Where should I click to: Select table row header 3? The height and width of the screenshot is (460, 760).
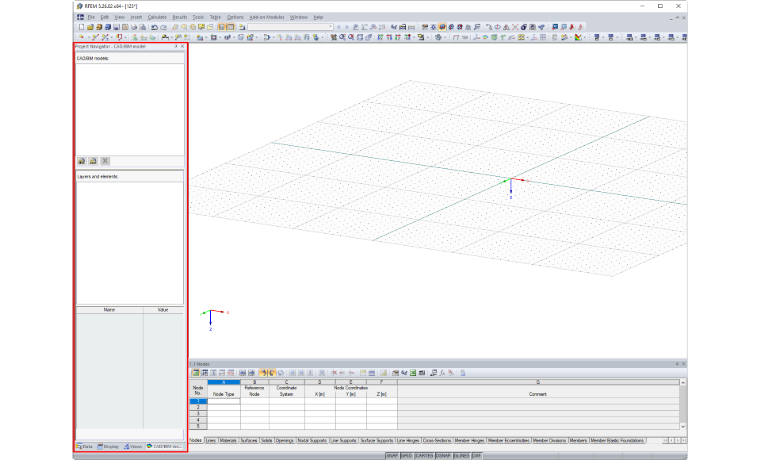(198, 414)
